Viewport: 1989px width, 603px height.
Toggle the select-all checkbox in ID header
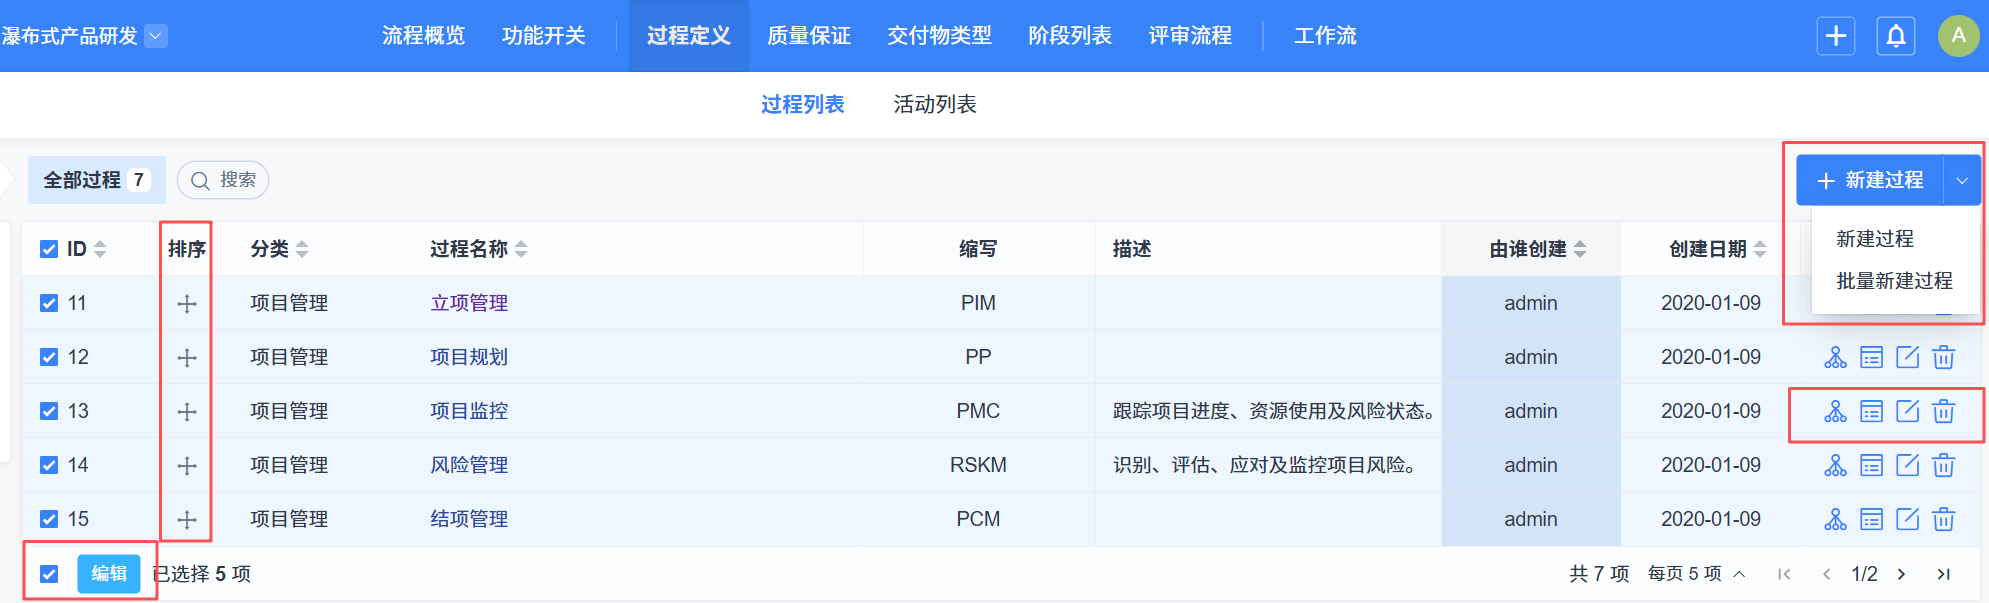pyautogui.click(x=49, y=249)
